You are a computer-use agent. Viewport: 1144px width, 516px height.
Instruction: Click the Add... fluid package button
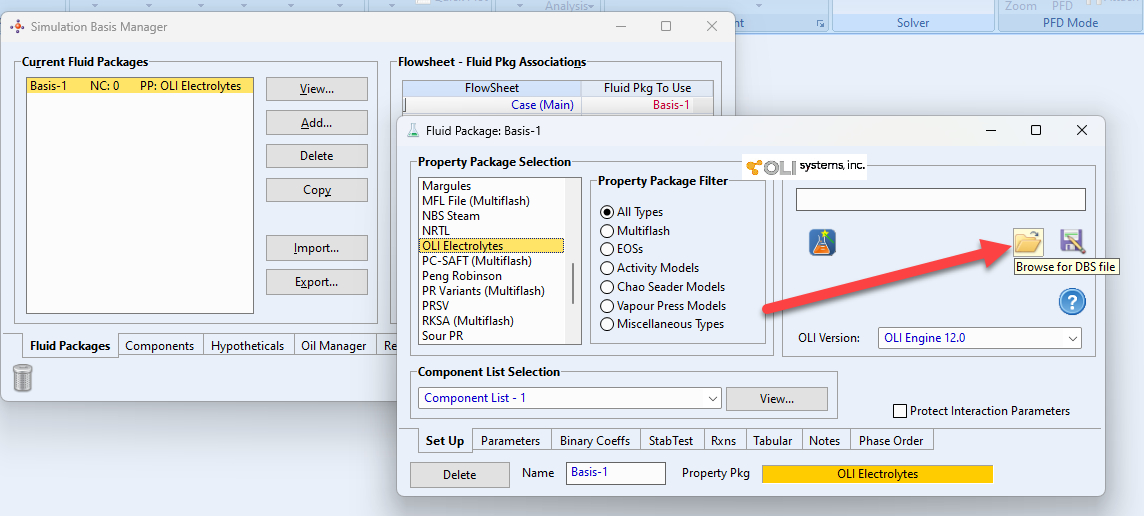click(x=317, y=123)
